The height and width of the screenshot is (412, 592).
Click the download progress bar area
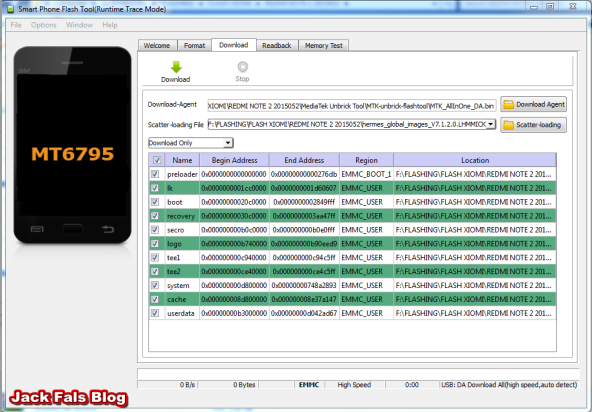(x=358, y=373)
